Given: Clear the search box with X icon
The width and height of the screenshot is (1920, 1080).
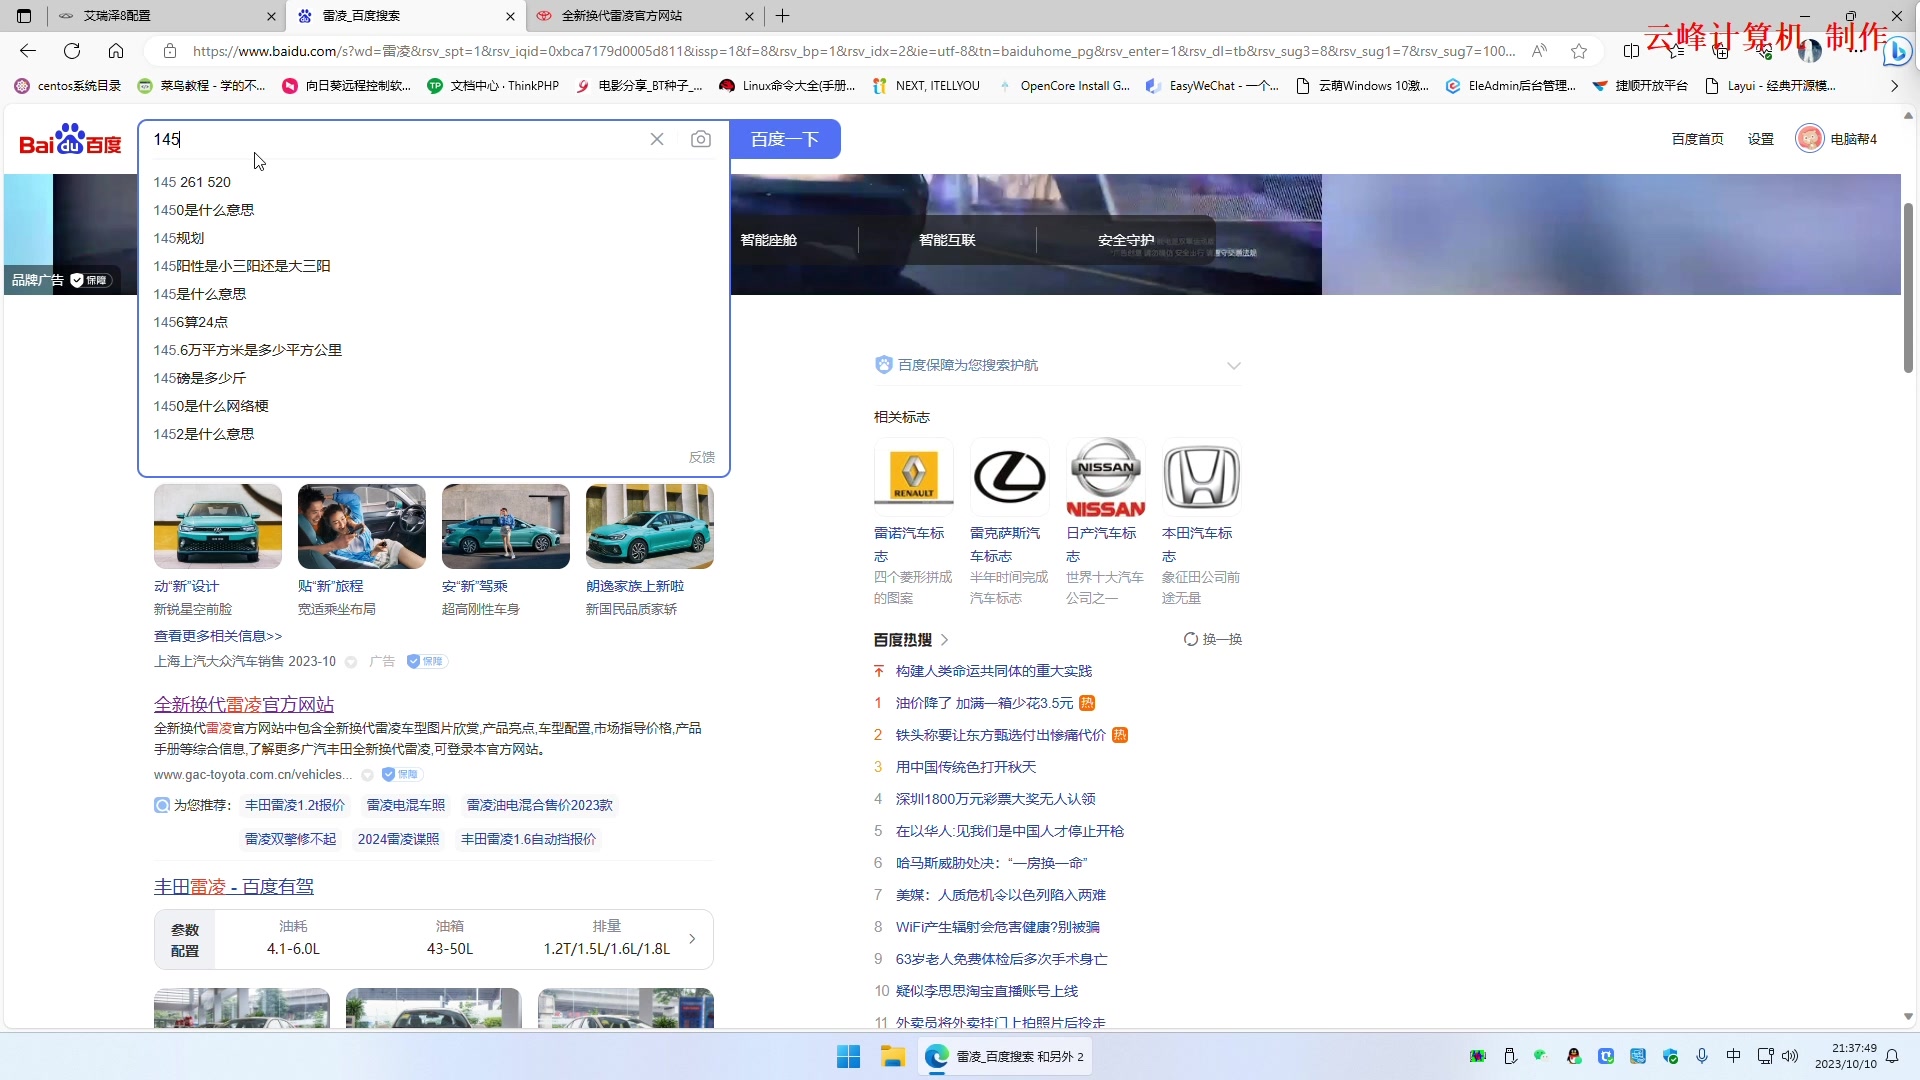Looking at the screenshot, I should [x=657, y=139].
